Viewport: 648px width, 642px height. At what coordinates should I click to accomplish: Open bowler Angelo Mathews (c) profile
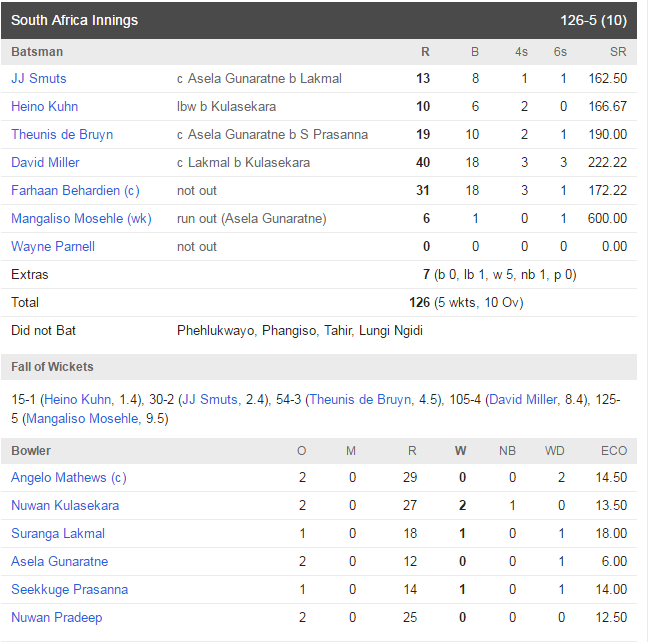click(x=68, y=478)
